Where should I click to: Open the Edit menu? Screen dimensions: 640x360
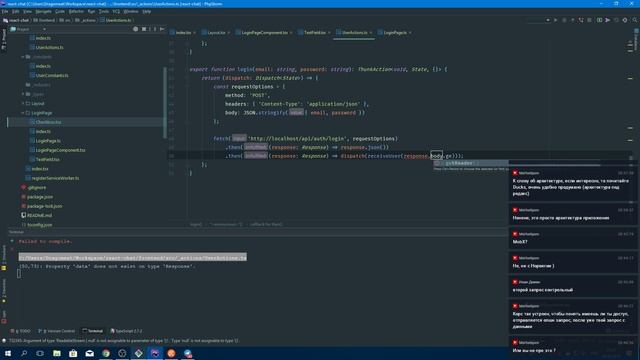16,11
